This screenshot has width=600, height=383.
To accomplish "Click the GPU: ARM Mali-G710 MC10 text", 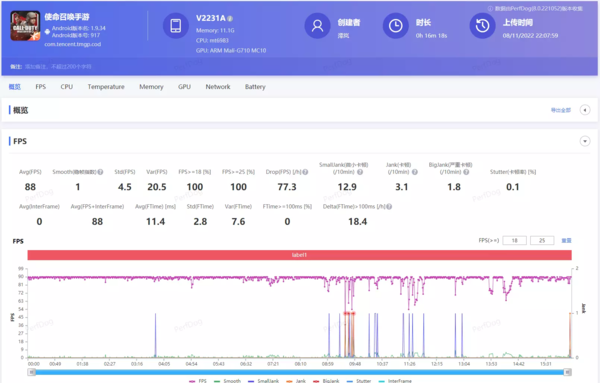I will (x=231, y=51).
